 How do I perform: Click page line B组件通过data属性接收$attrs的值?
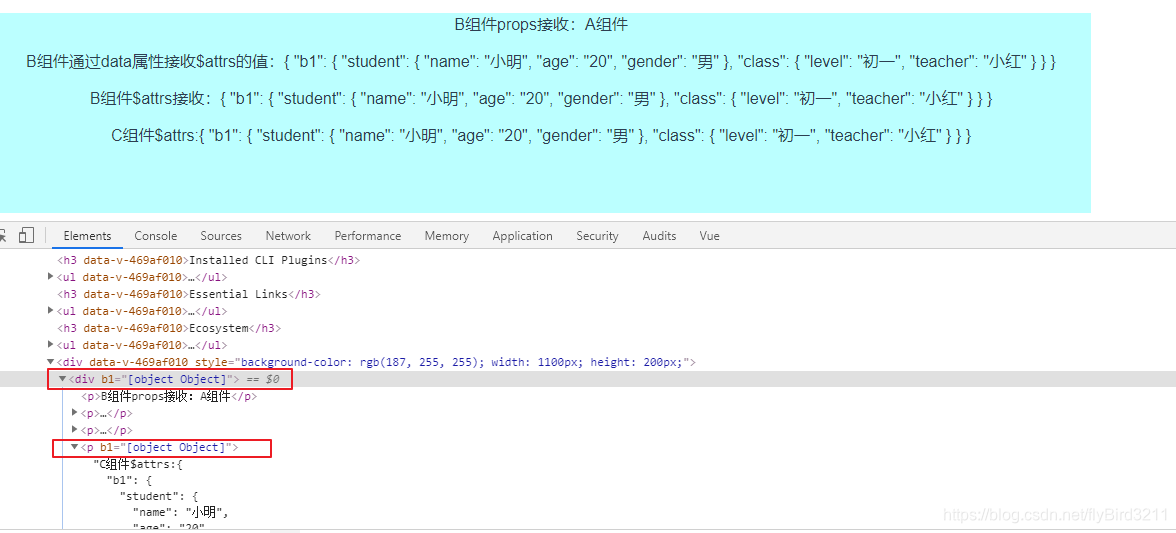pos(542,61)
